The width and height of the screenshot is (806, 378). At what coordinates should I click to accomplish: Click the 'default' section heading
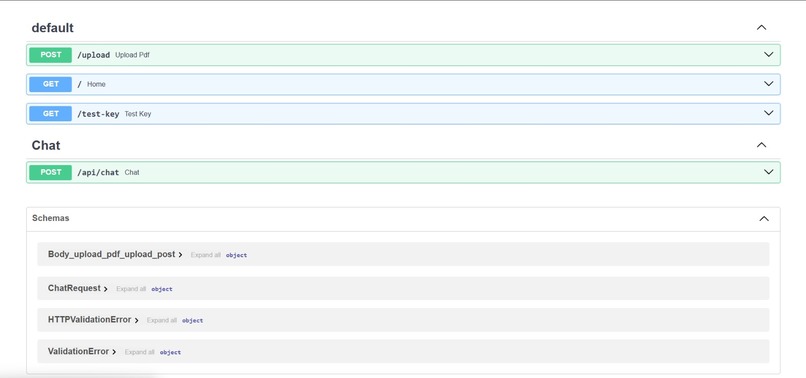click(x=52, y=28)
